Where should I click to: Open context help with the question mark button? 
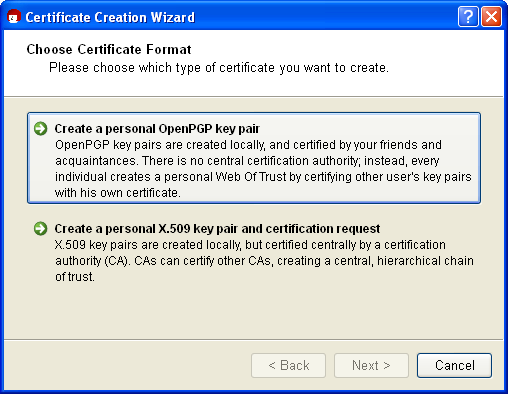tap(468, 16)
